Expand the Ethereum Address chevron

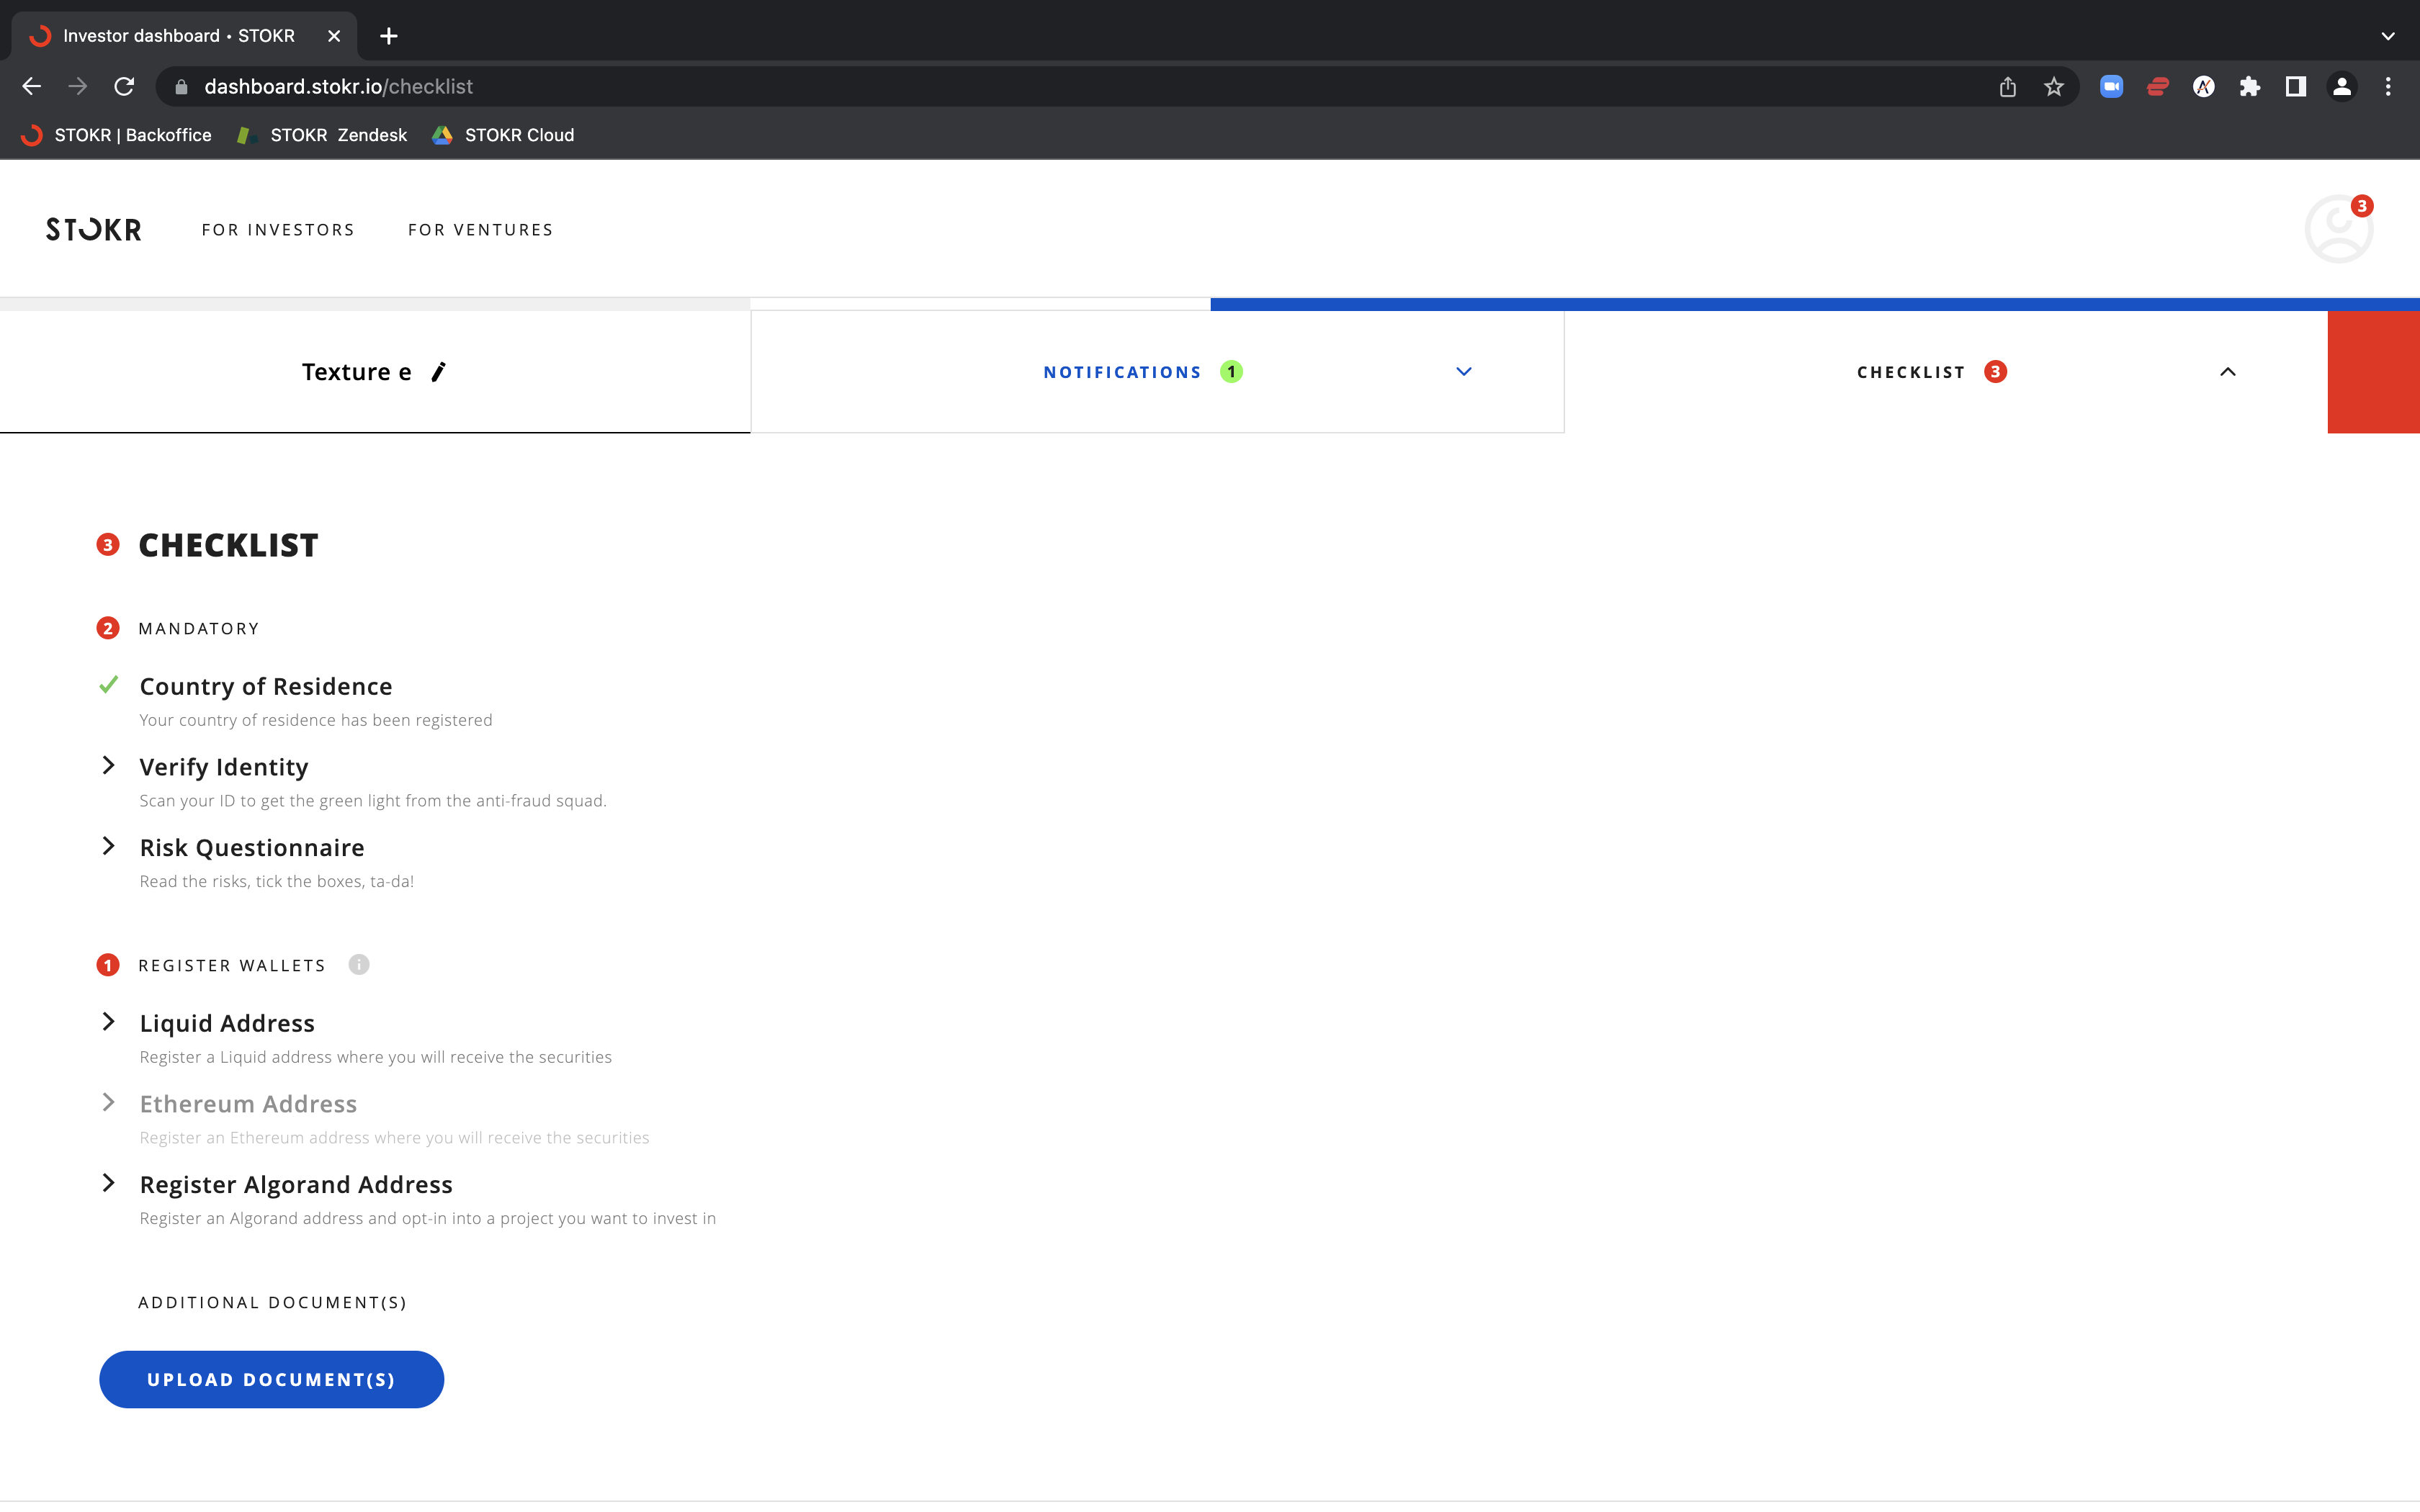point(109,1103)
